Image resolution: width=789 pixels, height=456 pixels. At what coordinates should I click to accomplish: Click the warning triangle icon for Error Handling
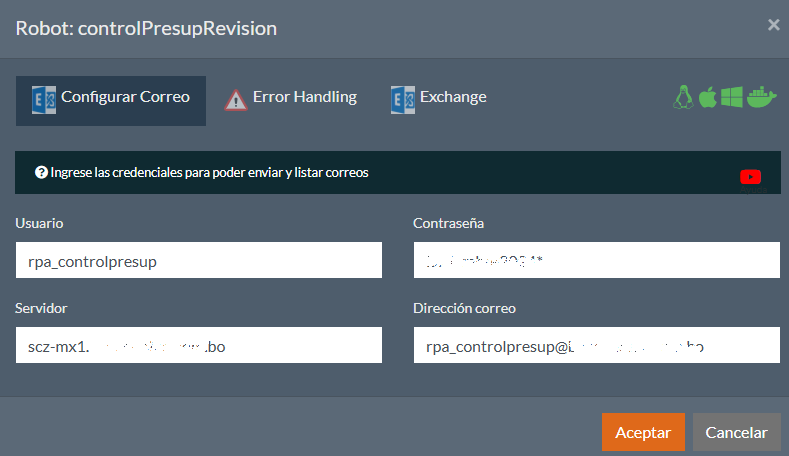(x=235, y=99)
